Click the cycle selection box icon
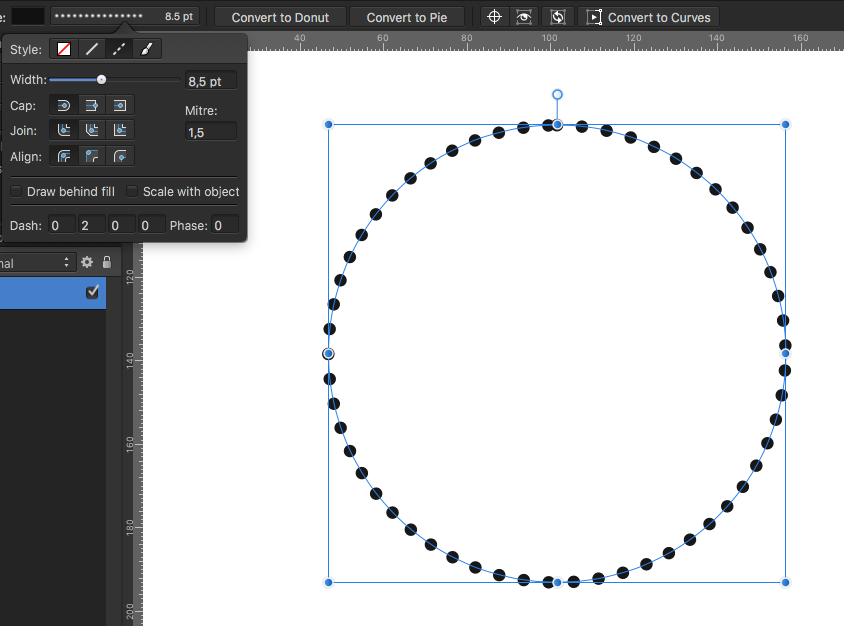Viewport: 844px width, 626px height. (x=558, y=17)
